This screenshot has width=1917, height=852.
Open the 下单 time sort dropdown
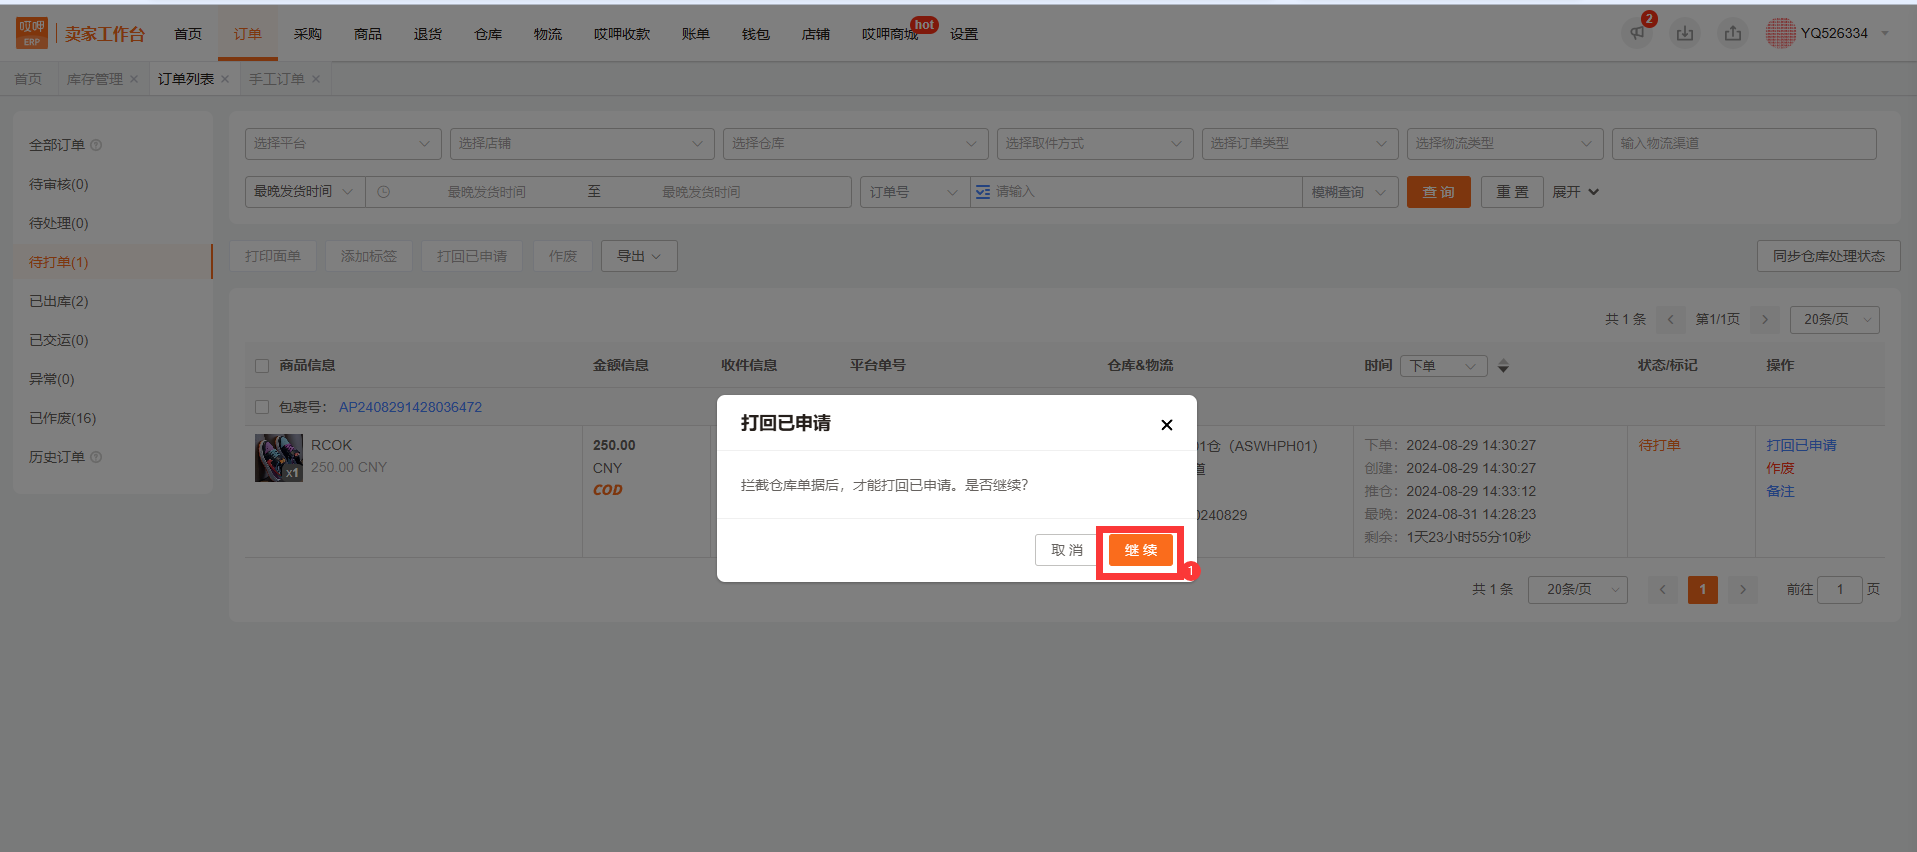pos(1444,366)
